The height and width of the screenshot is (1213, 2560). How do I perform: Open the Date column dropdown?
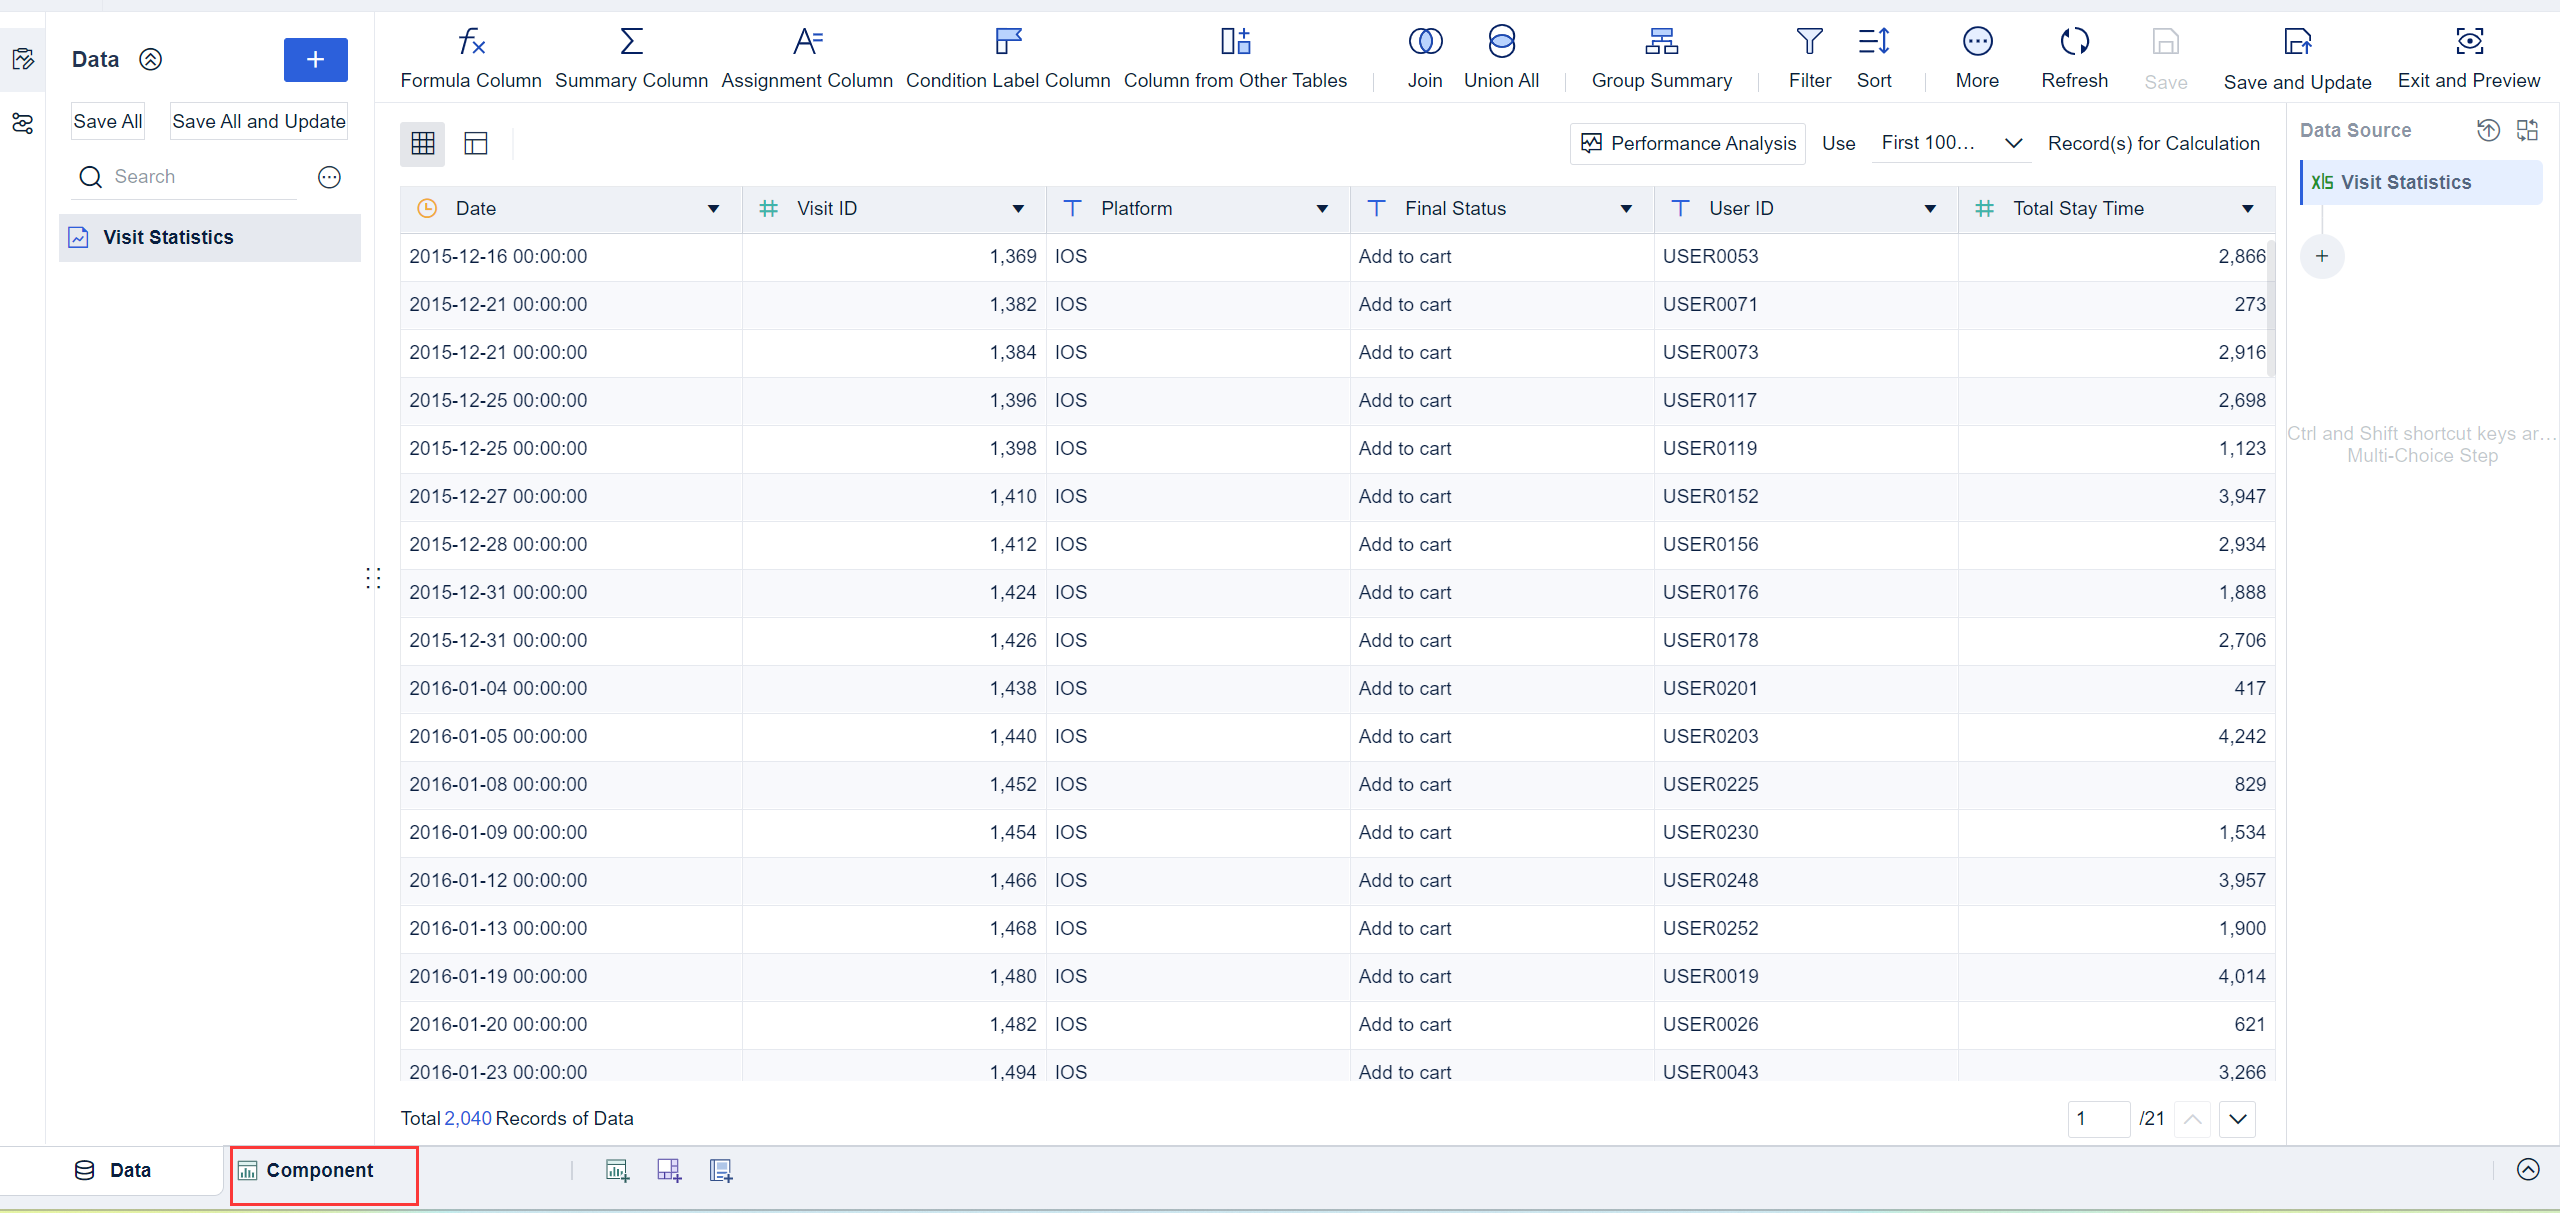(x=714, y=209)
